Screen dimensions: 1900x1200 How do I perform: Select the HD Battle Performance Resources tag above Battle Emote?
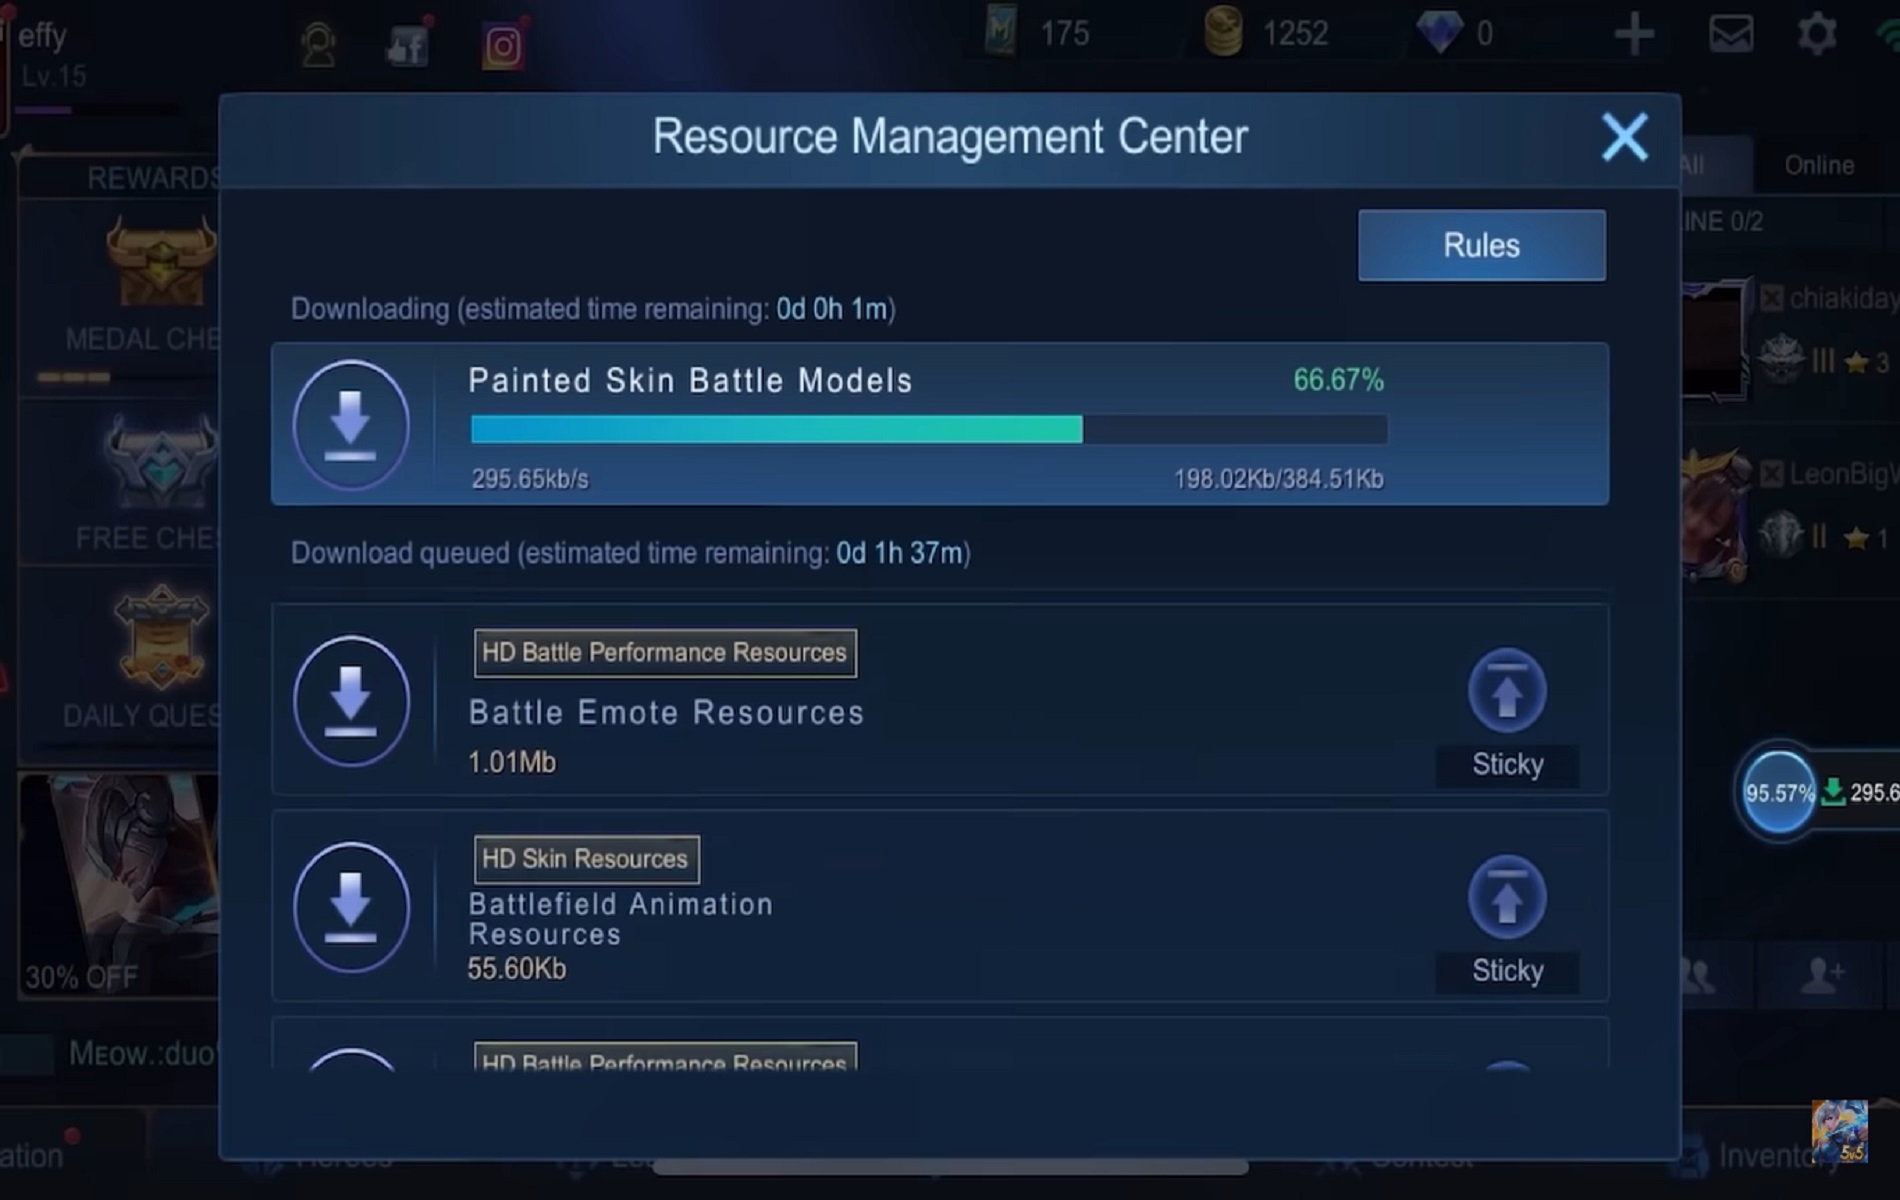[665, 653]
